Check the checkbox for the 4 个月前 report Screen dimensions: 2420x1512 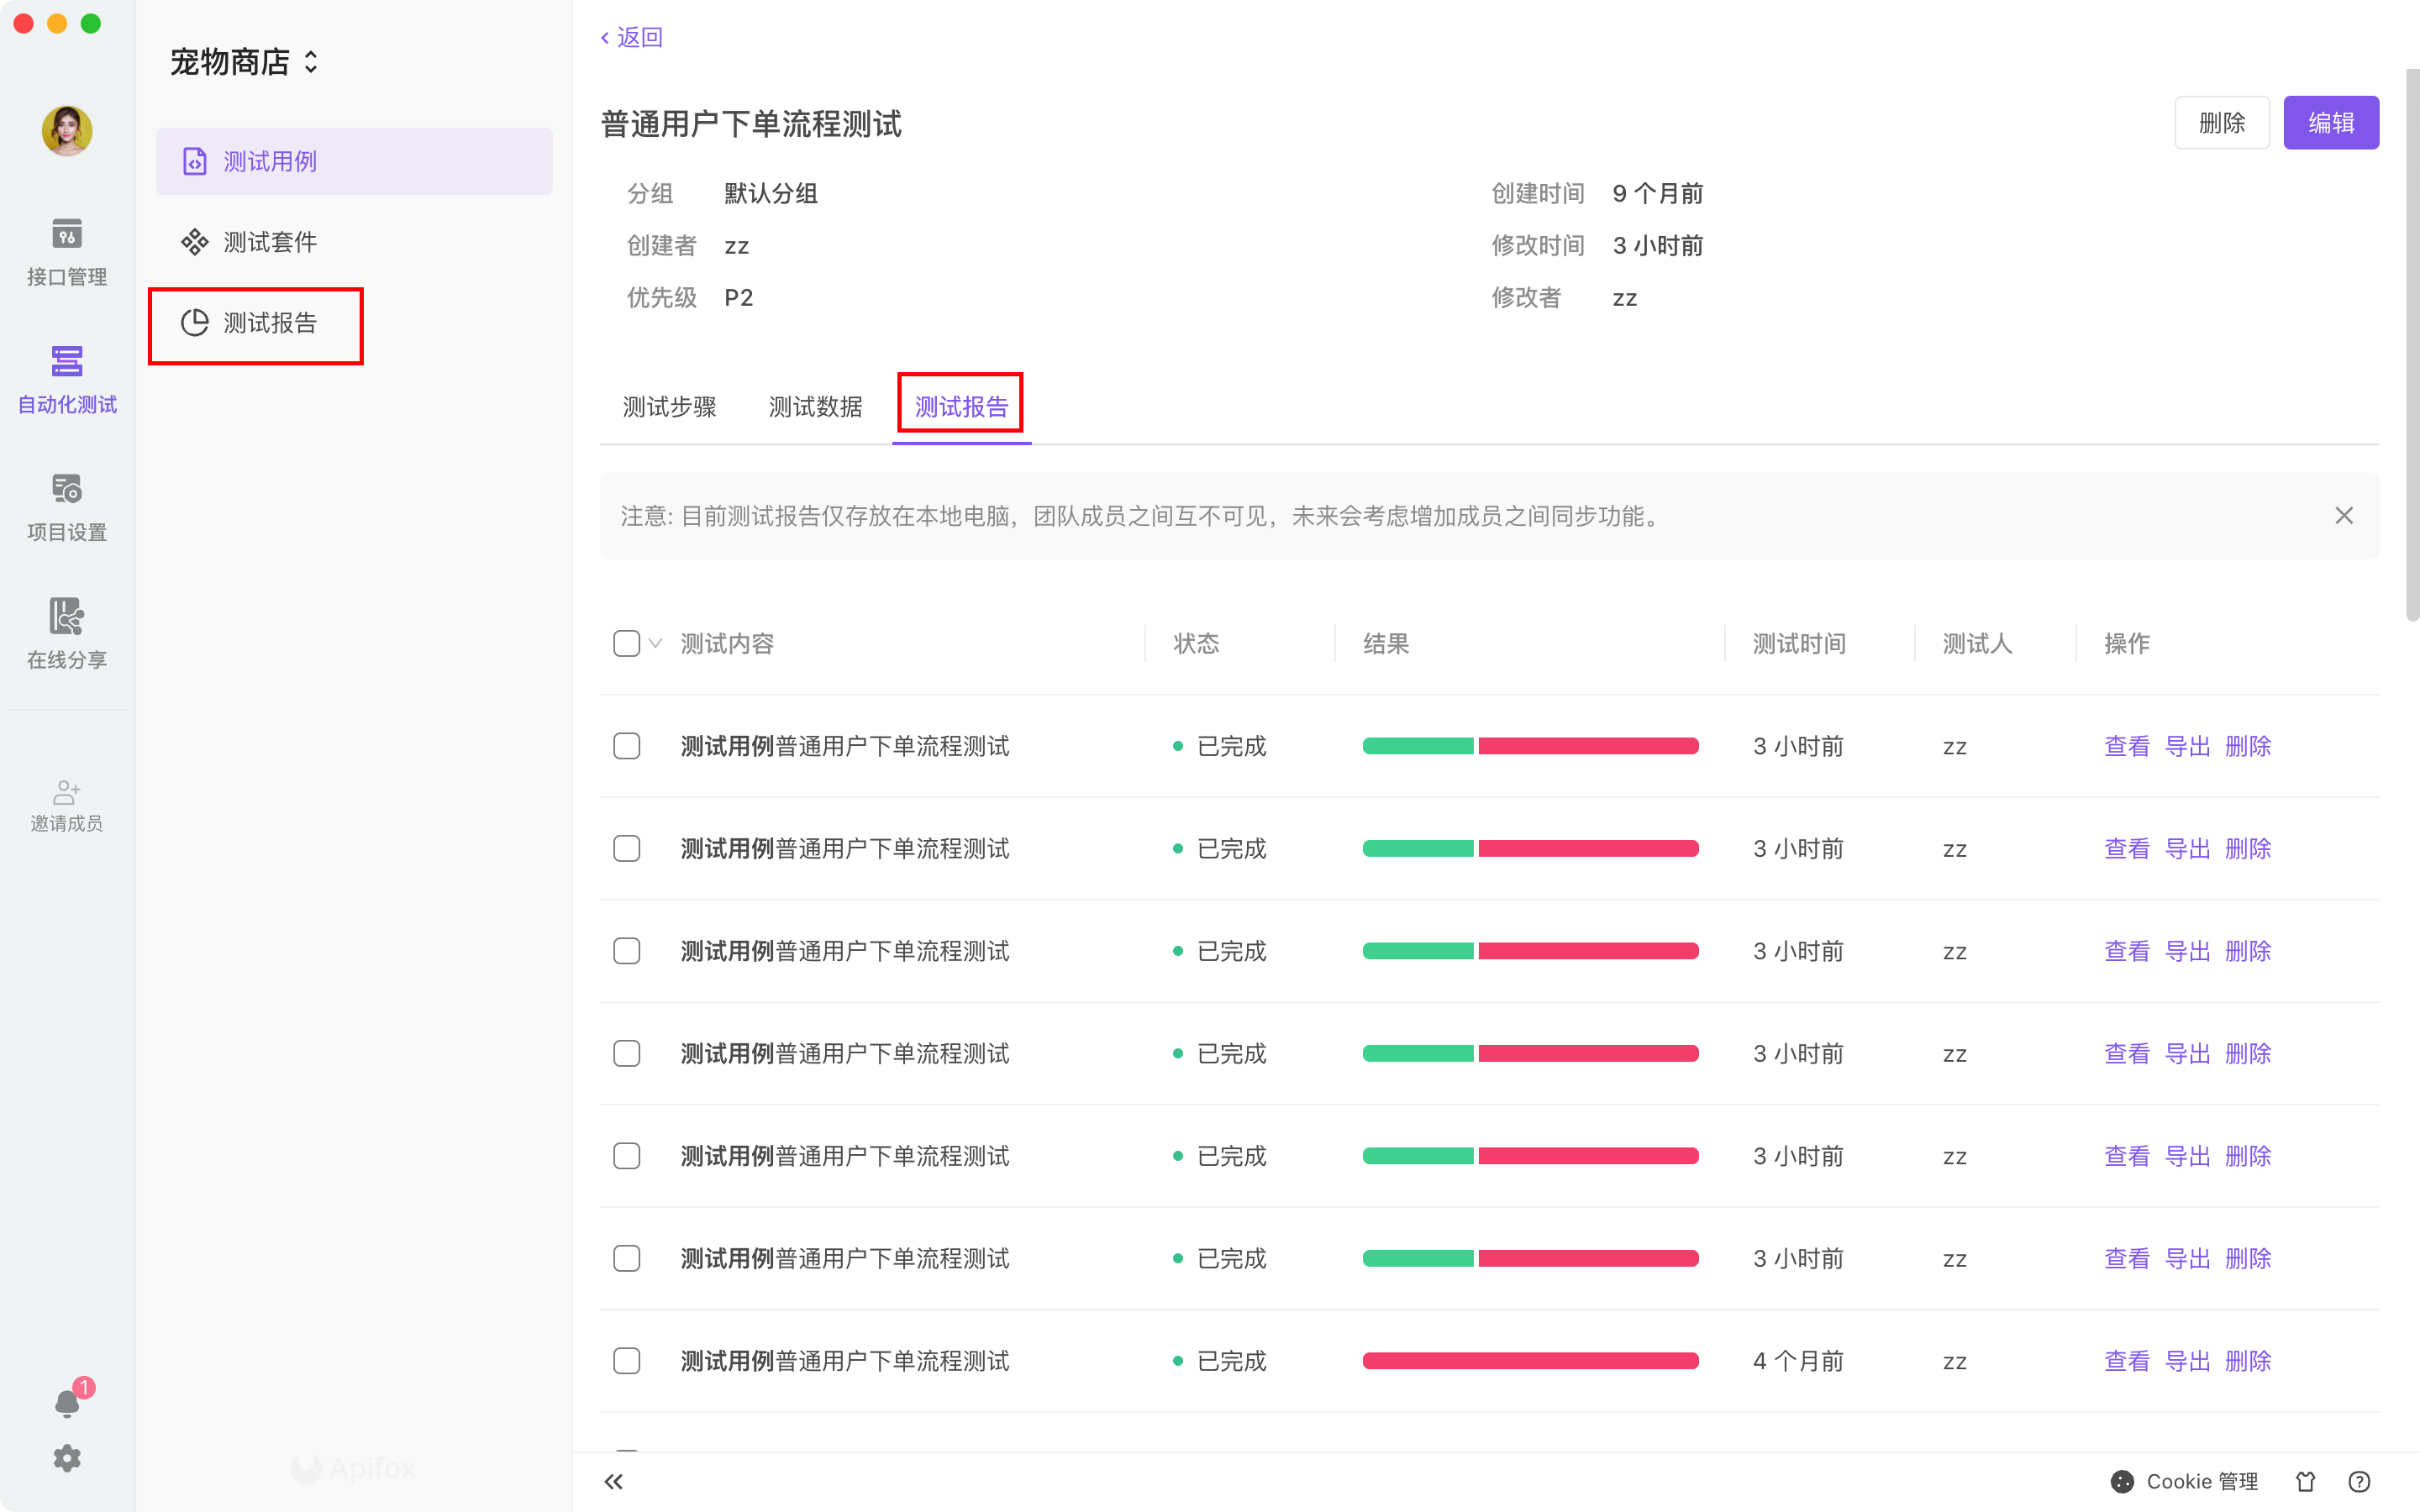[x=626, y=1361]
